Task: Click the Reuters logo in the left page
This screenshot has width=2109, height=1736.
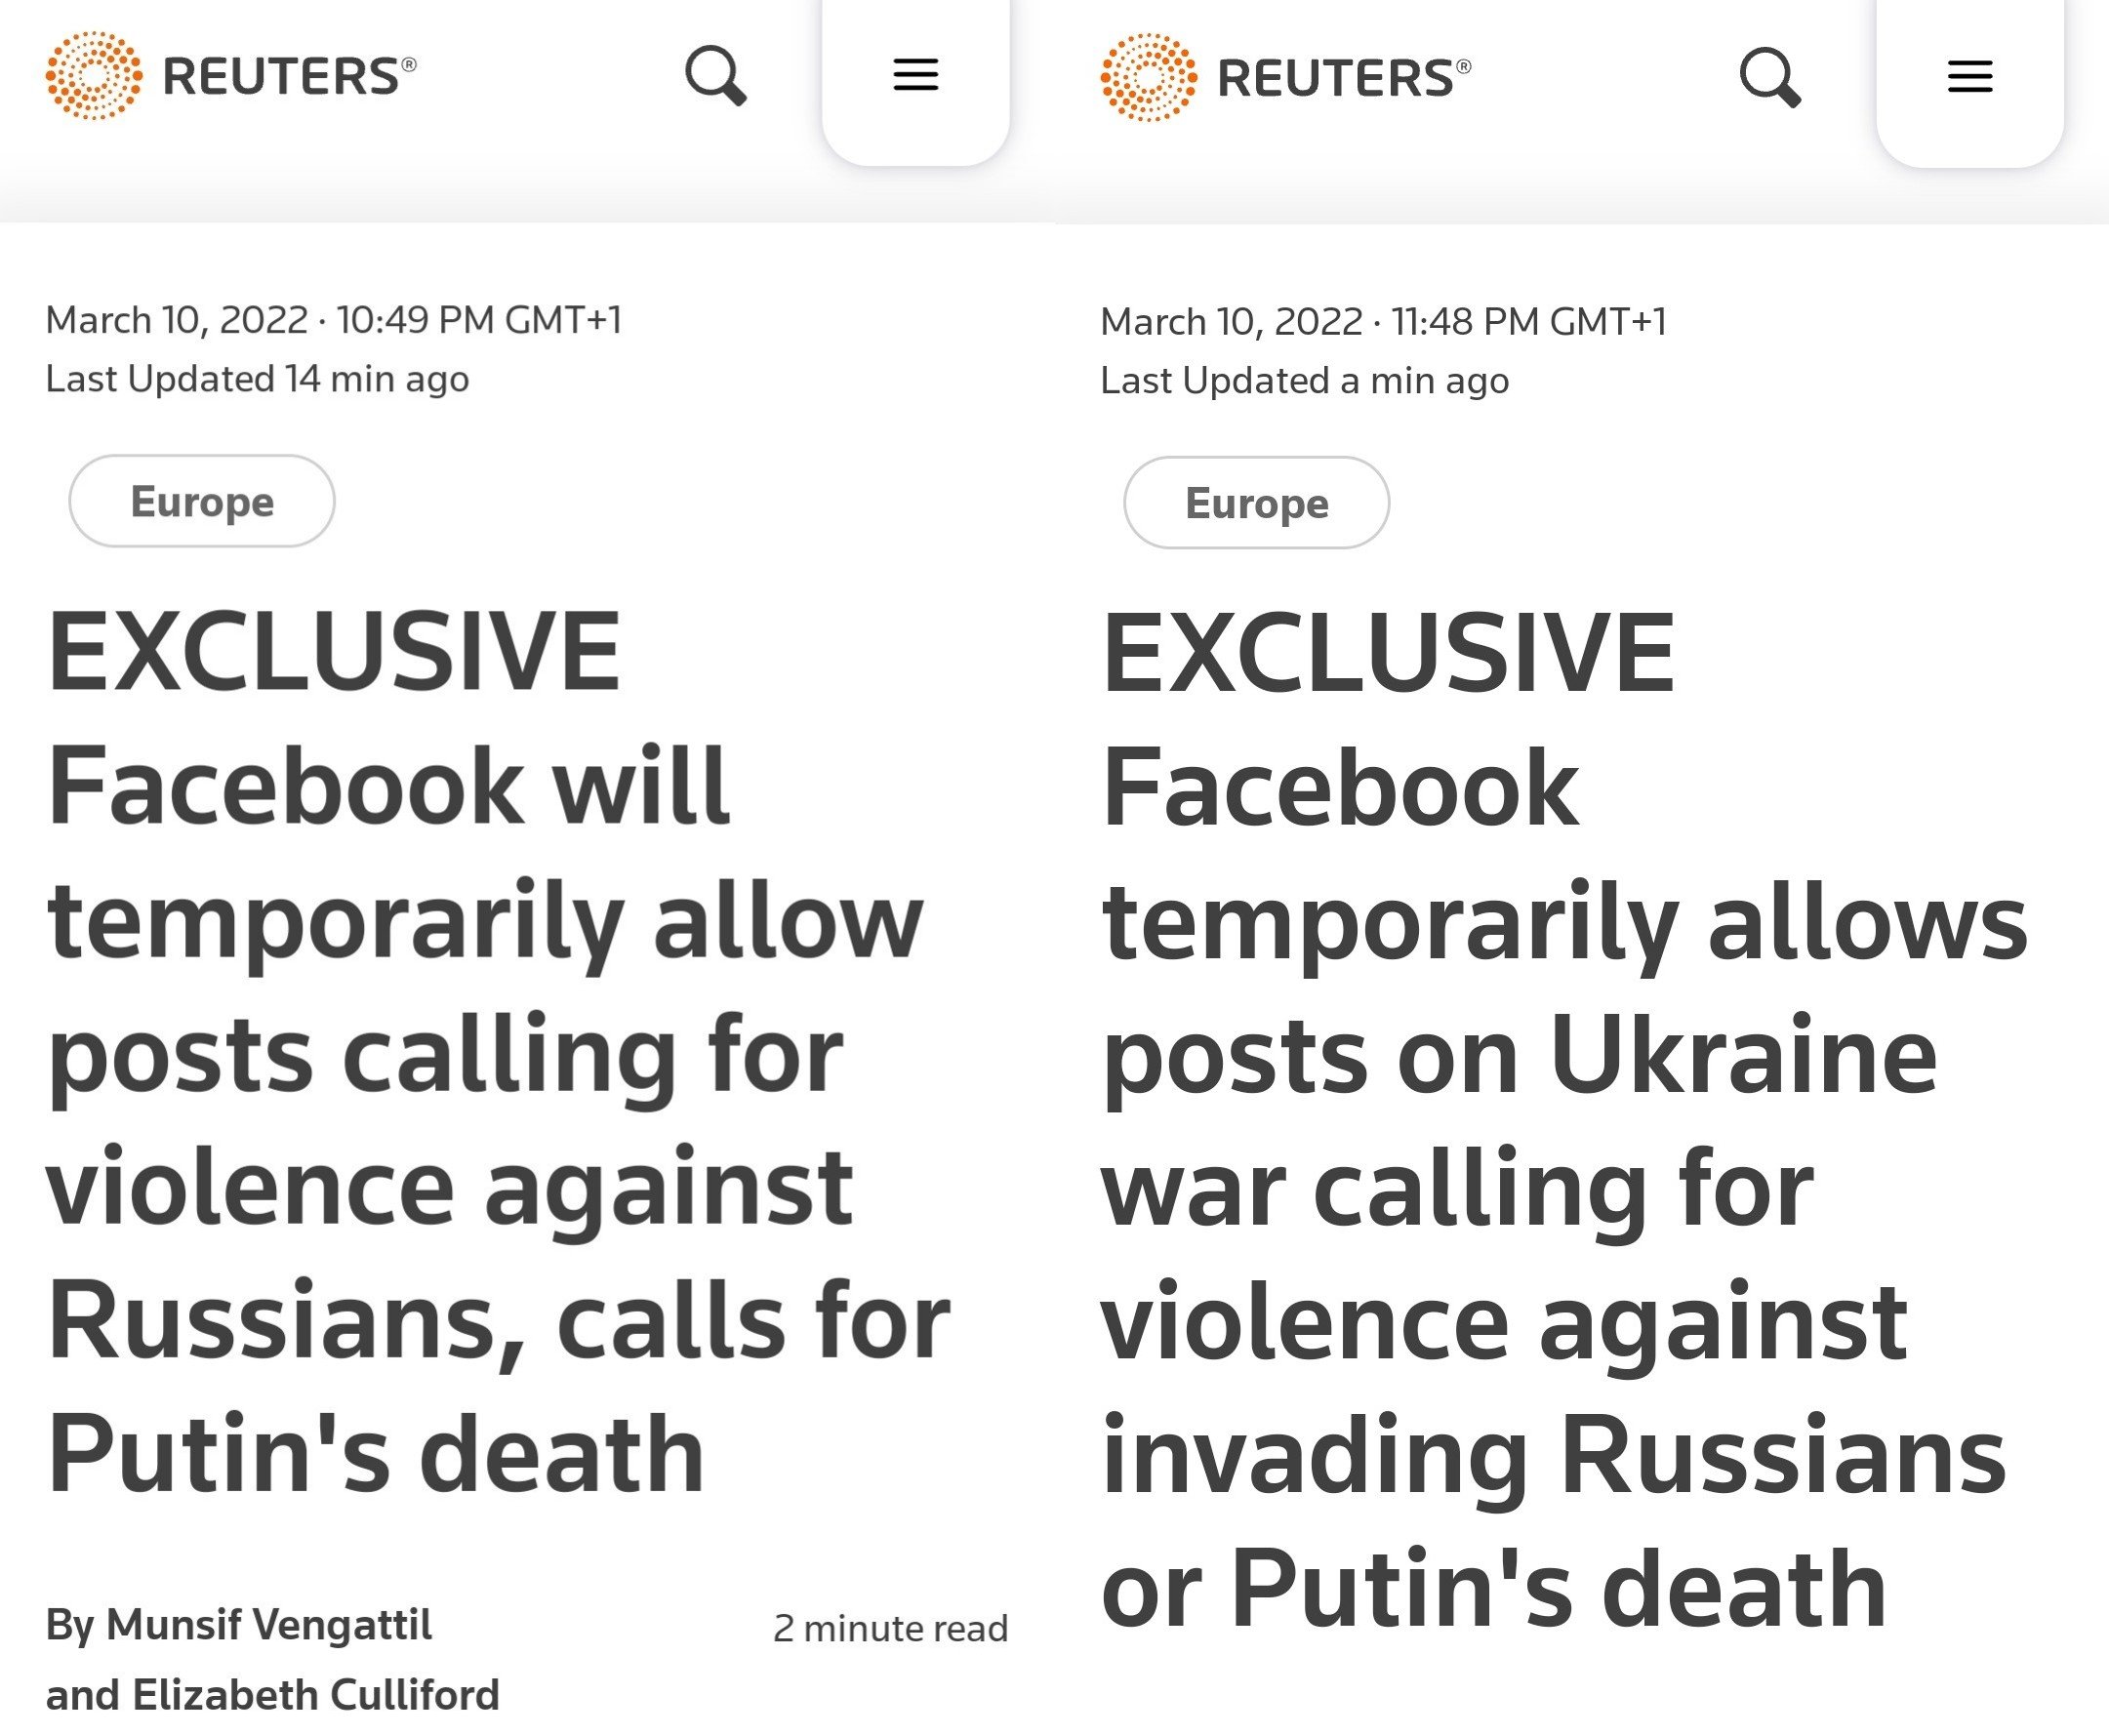Action: 94,76
